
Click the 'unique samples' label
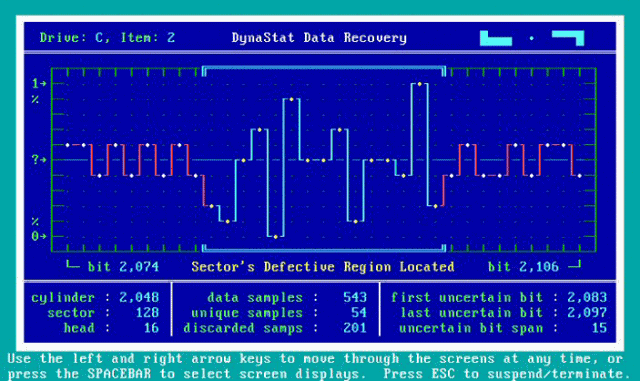pyautogui.click(x=247, y=313)
